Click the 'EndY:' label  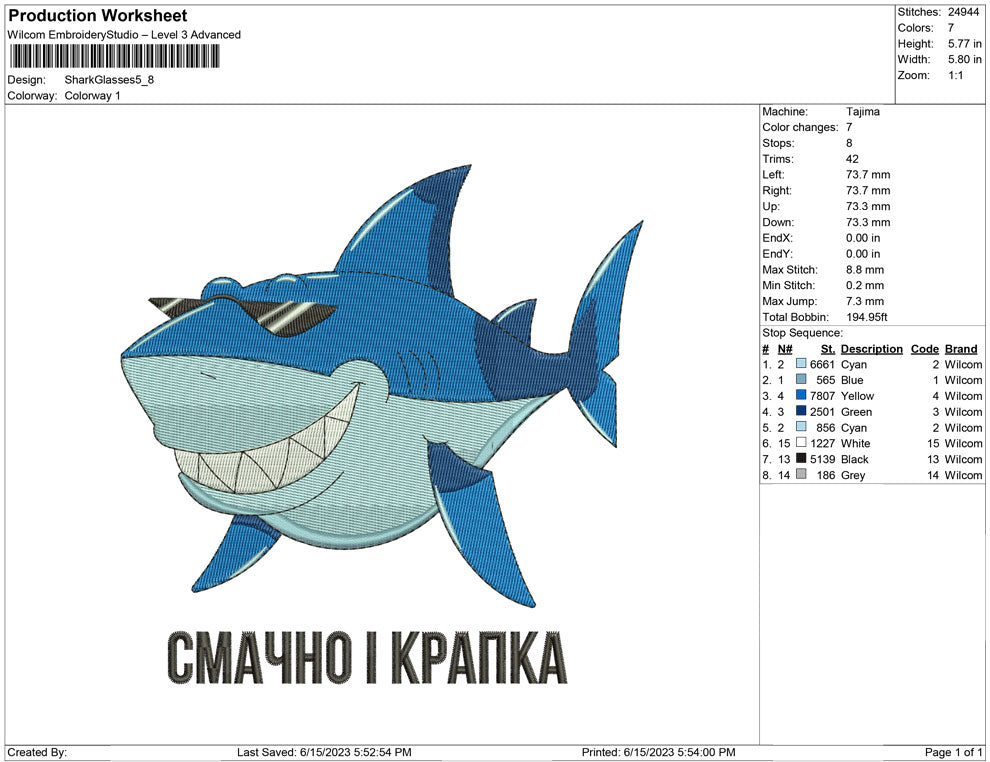(777, 254)
